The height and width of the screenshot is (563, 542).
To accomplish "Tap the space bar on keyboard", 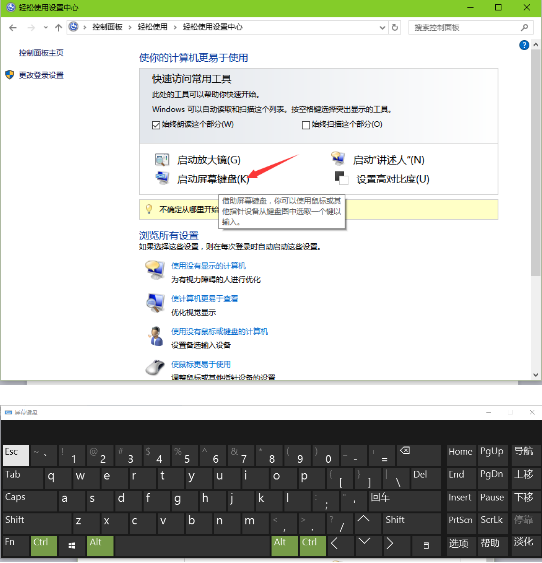I will [x=192, y=545].
